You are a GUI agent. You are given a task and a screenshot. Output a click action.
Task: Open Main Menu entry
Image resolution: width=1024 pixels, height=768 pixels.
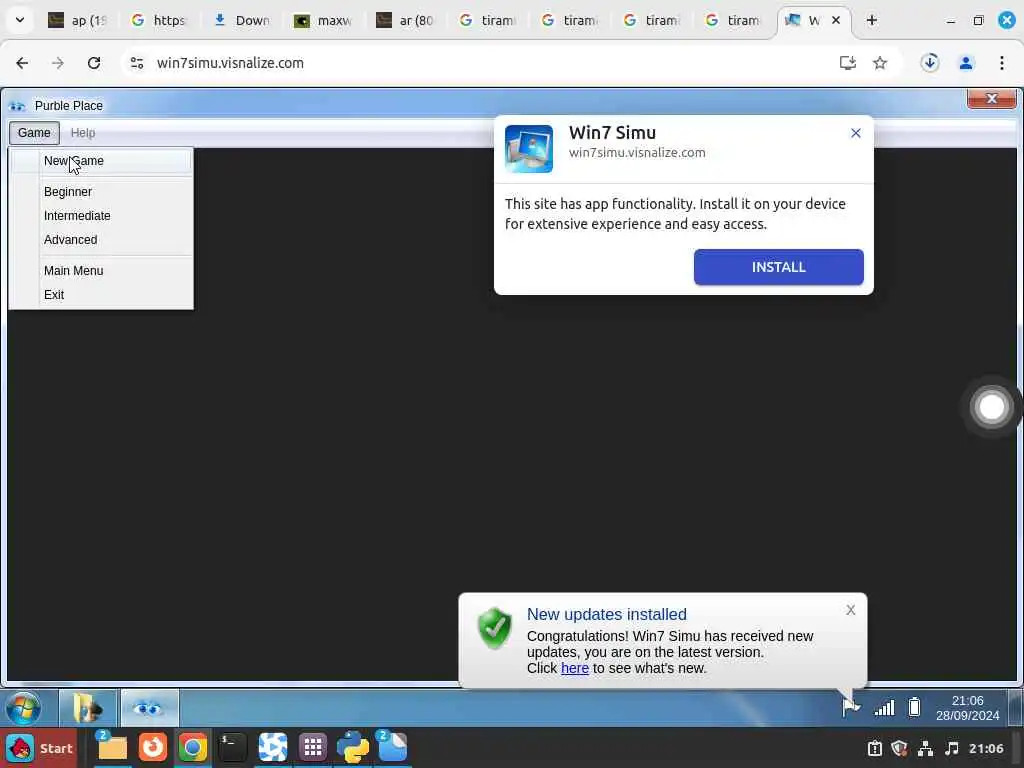click(x=101, y=270)
